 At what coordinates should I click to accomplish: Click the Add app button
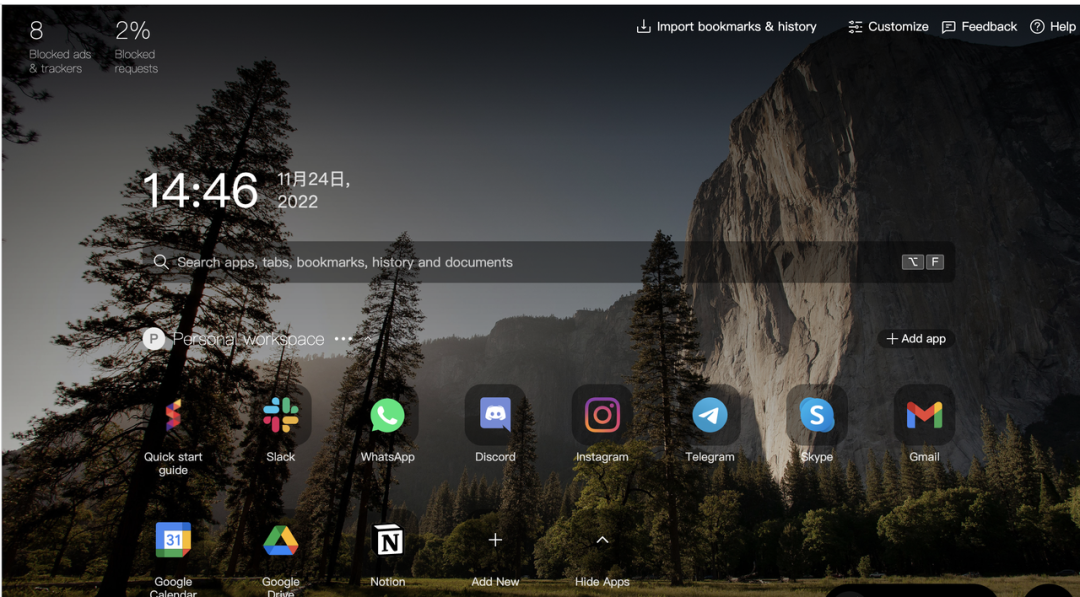click(916, 339)
